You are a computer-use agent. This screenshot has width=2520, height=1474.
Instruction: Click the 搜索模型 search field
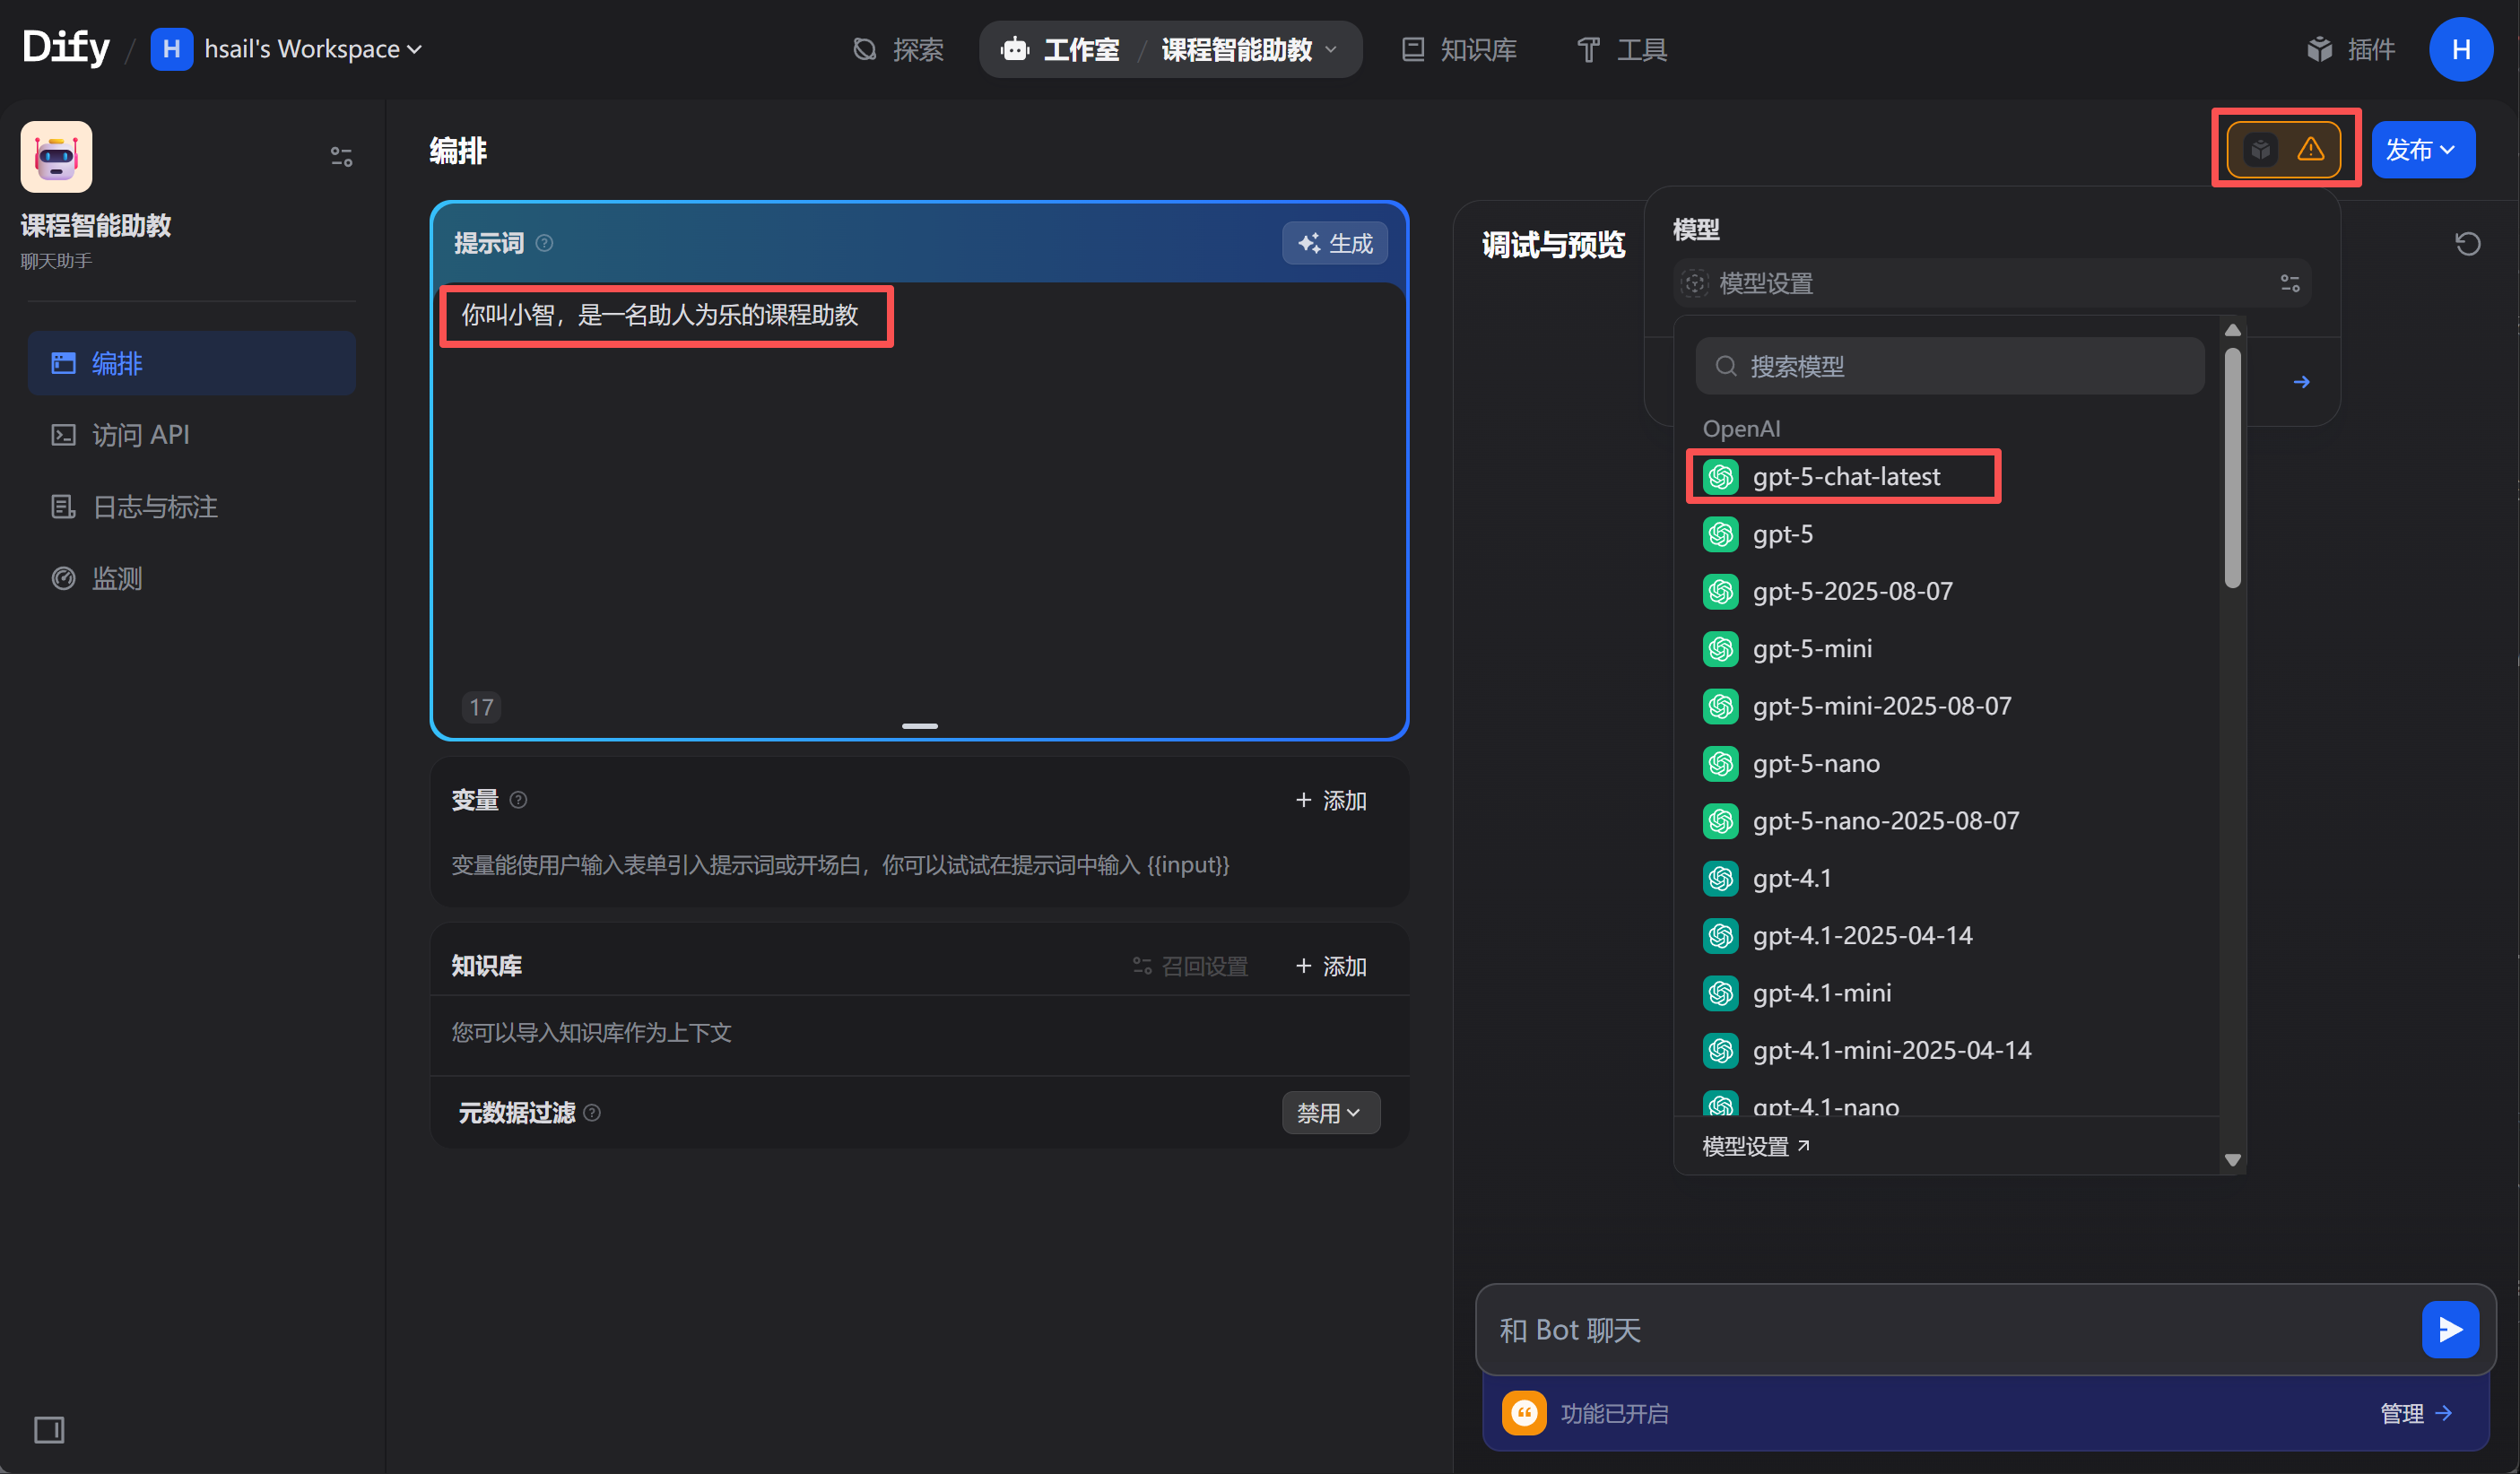(1949, 366)
